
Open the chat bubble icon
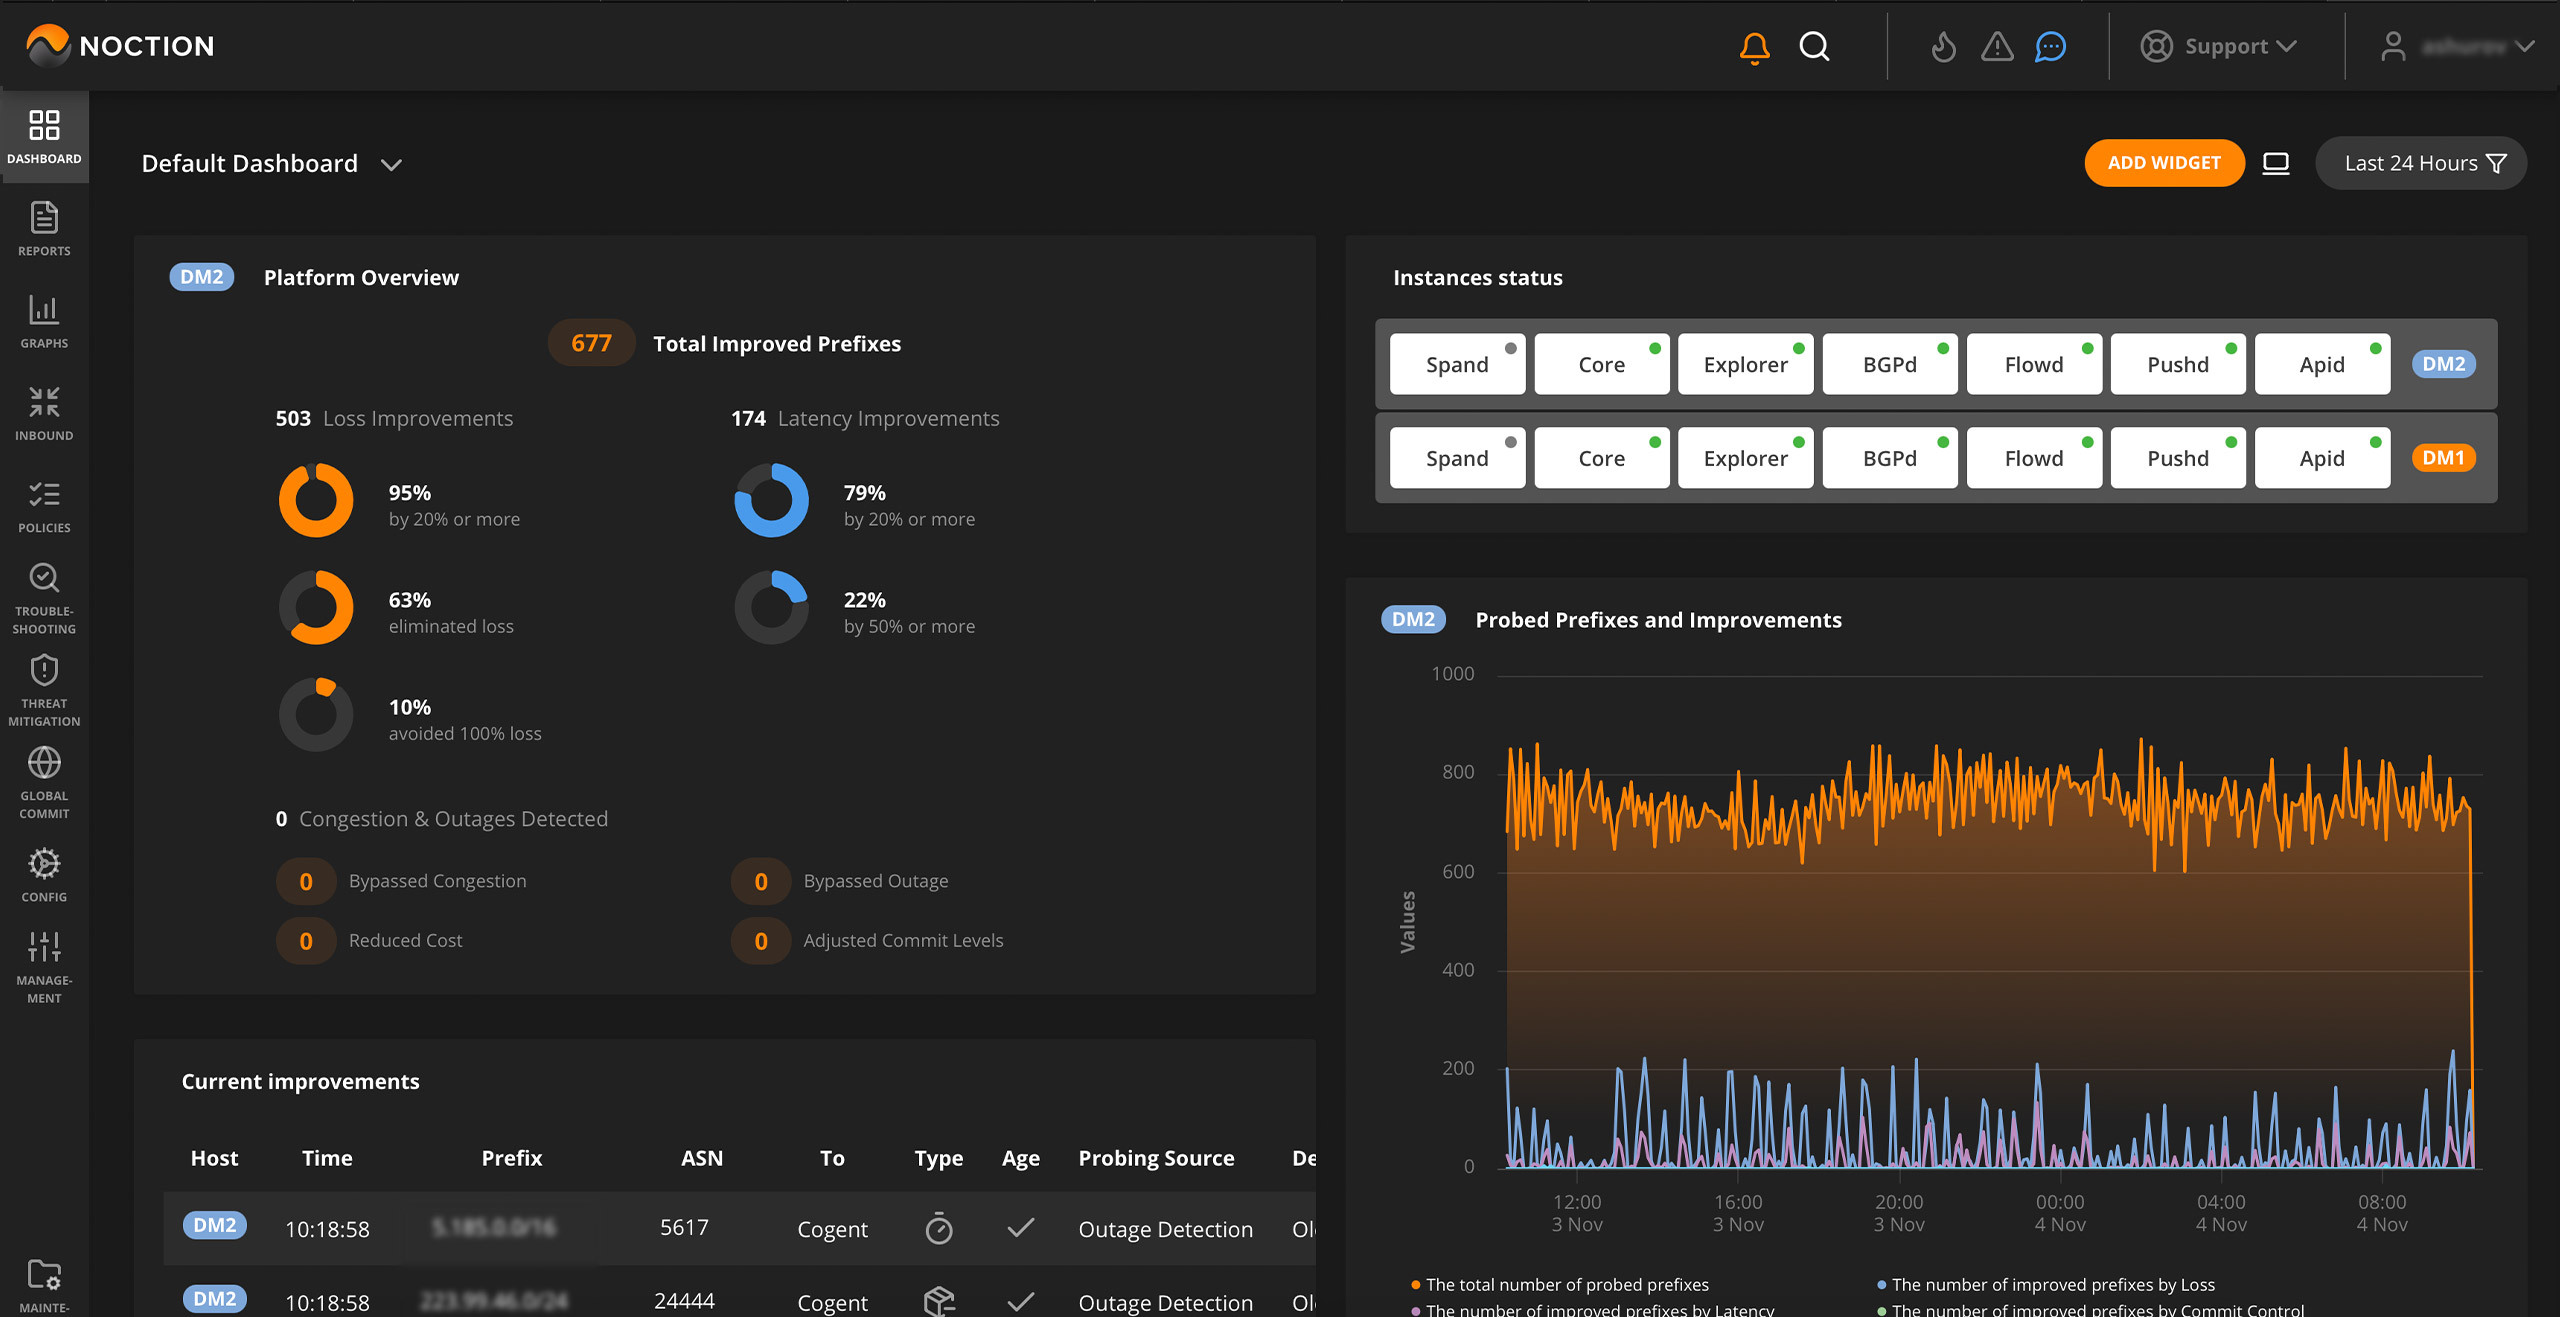click(2050, 47)
